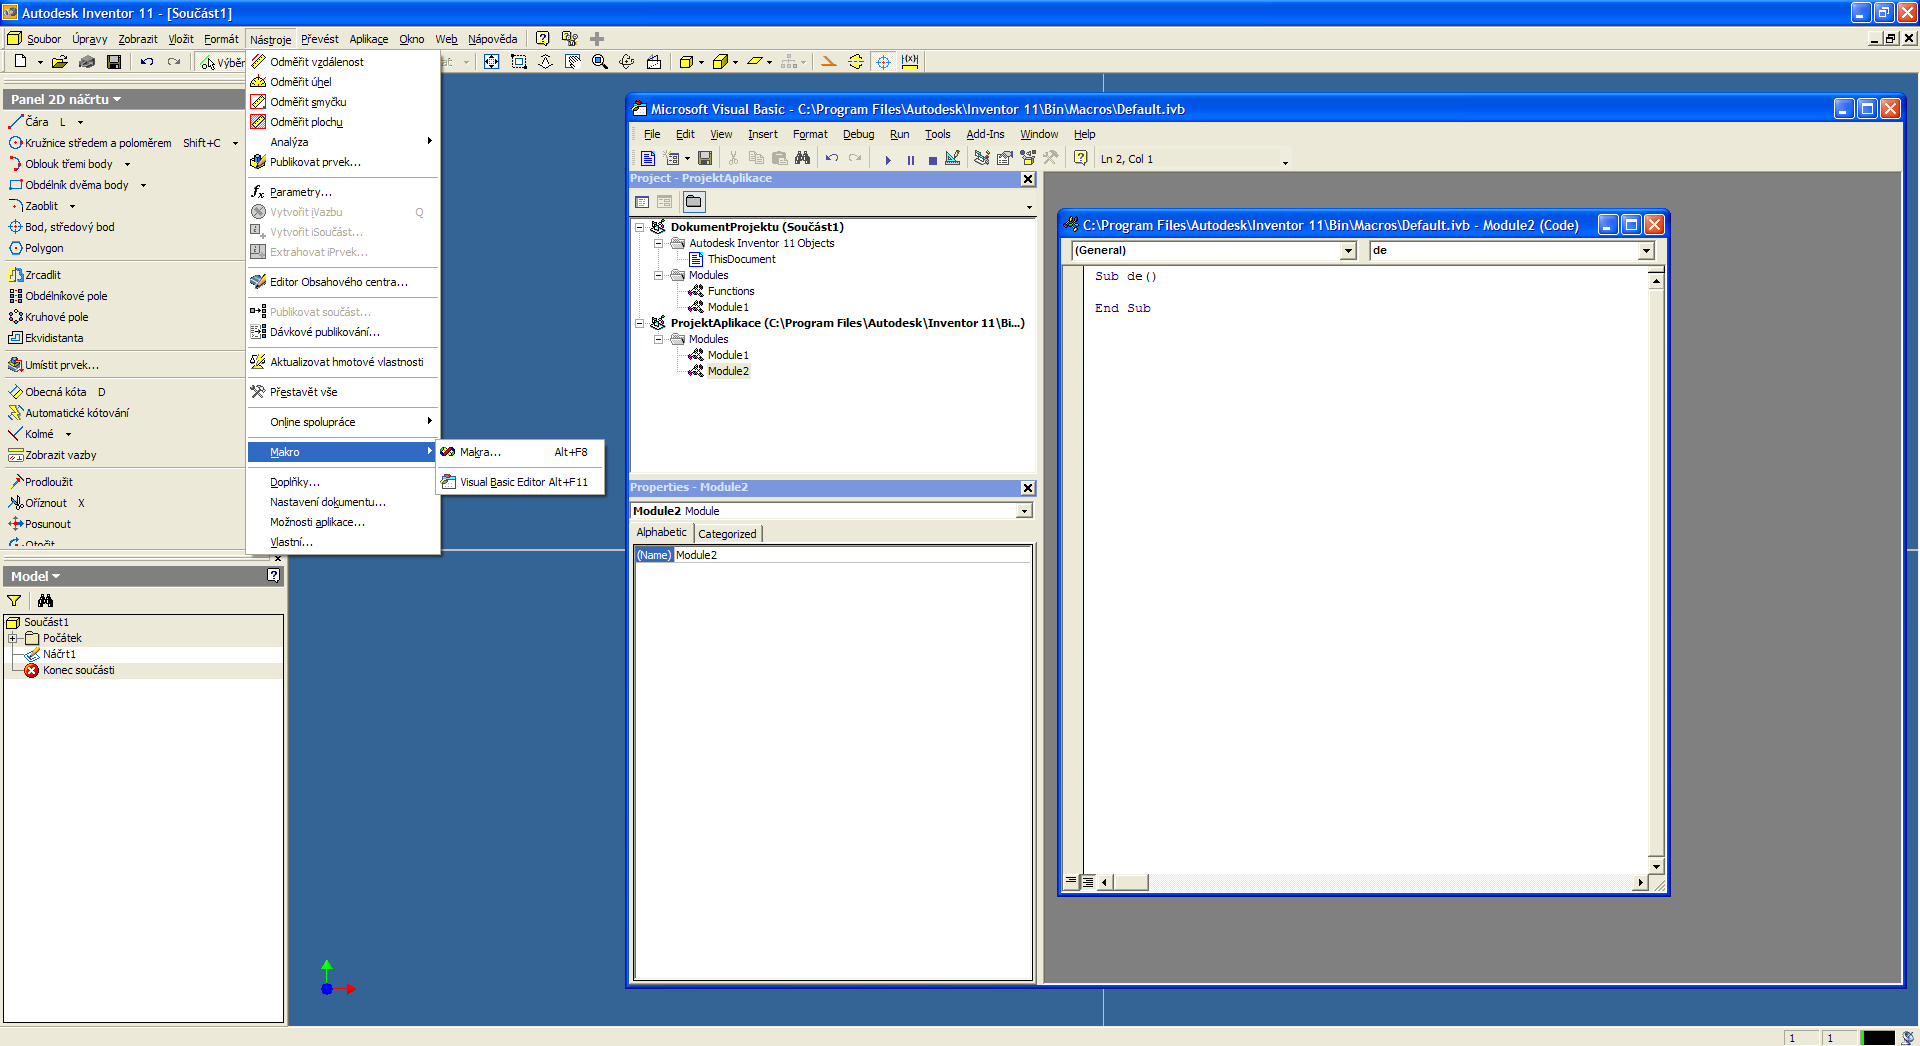Close the Project - ProjektAplikace panel
1920x1046 pixels.
point(1027,179)
